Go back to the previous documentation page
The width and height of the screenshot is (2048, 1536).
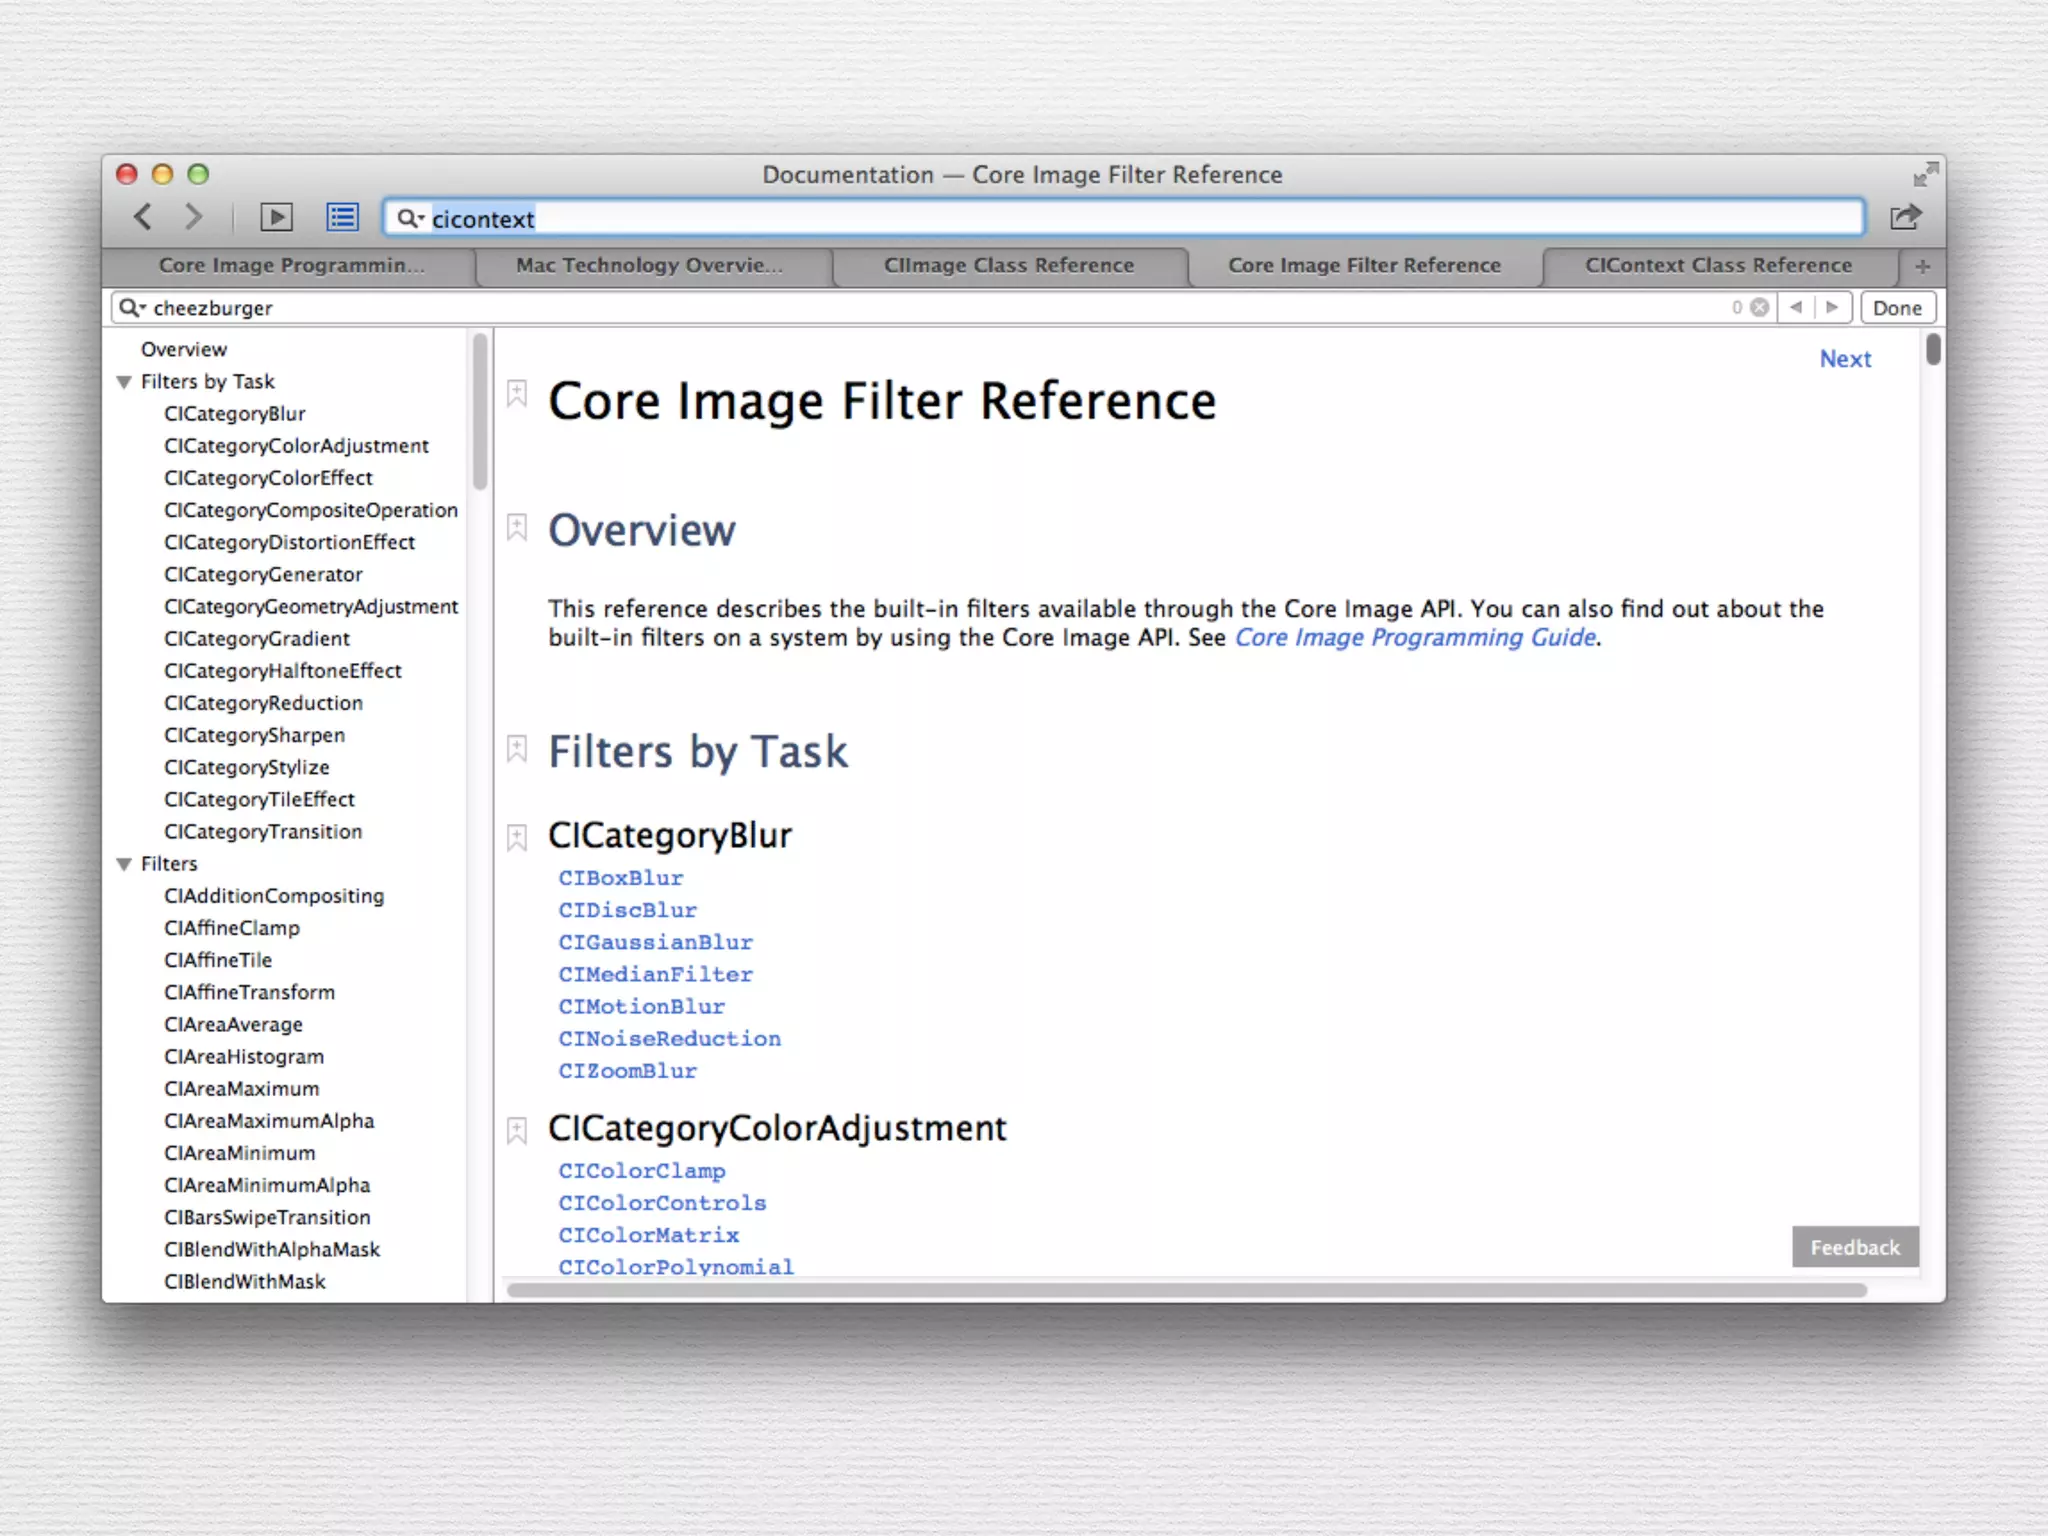pos(144,217)
